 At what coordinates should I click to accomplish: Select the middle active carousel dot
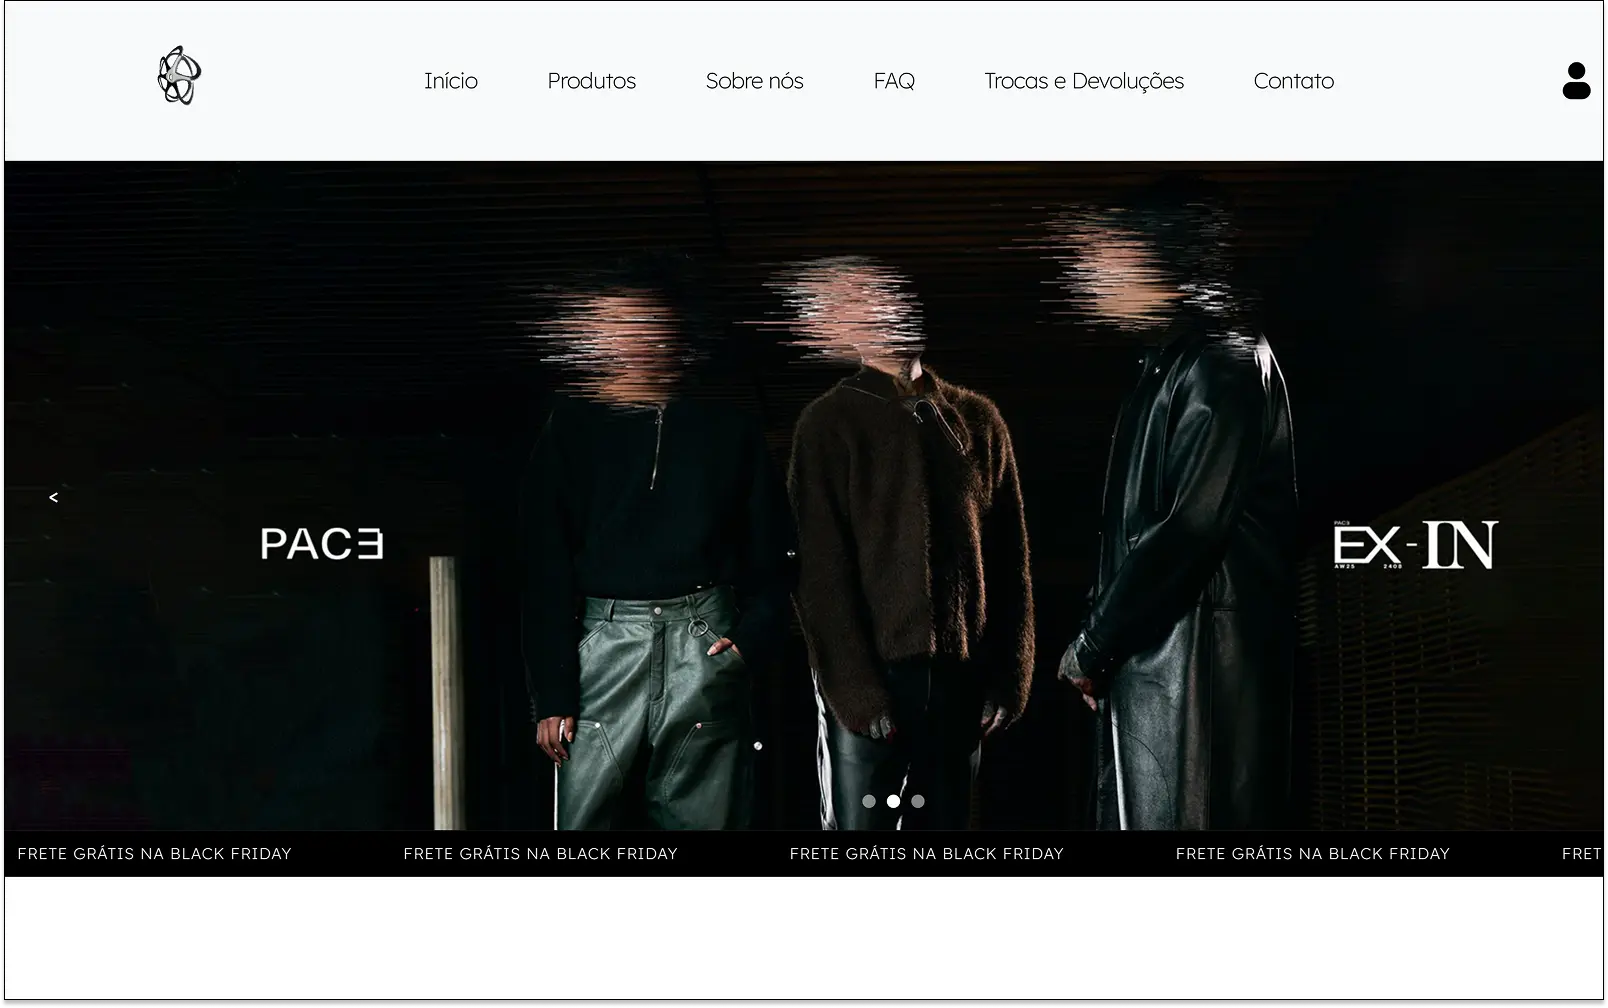(893, 801)
